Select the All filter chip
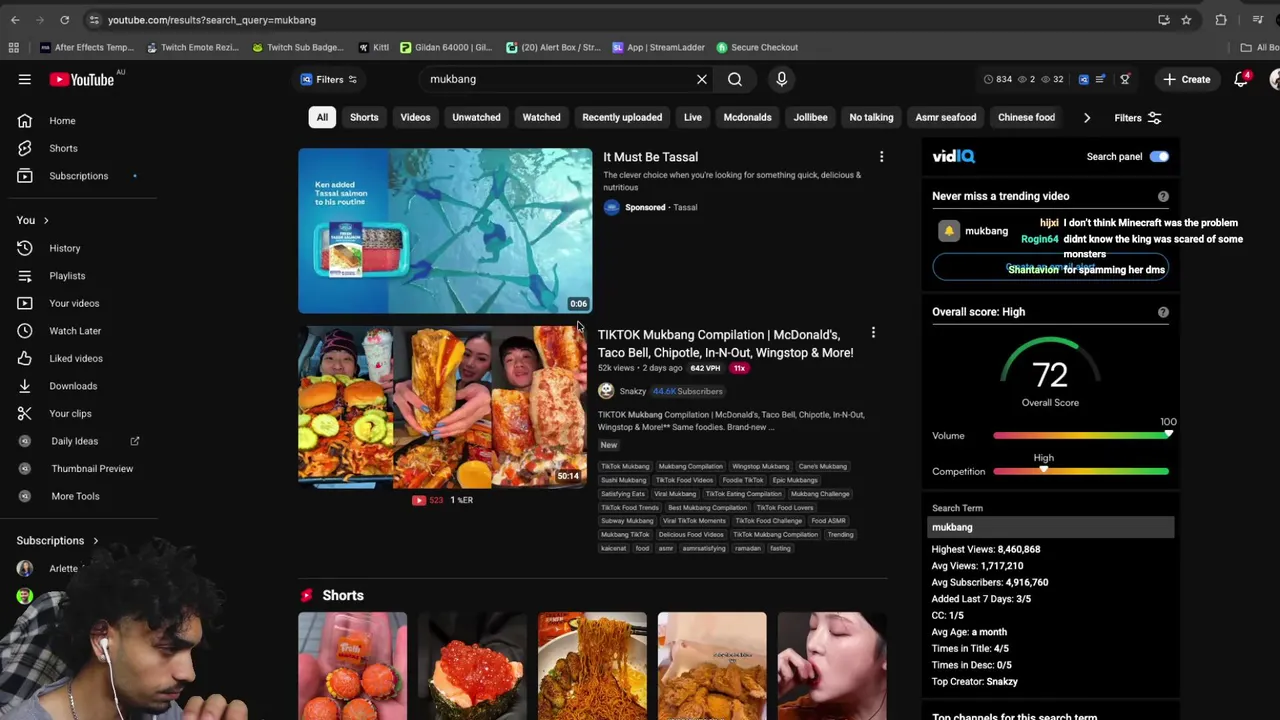 point(322,118)
